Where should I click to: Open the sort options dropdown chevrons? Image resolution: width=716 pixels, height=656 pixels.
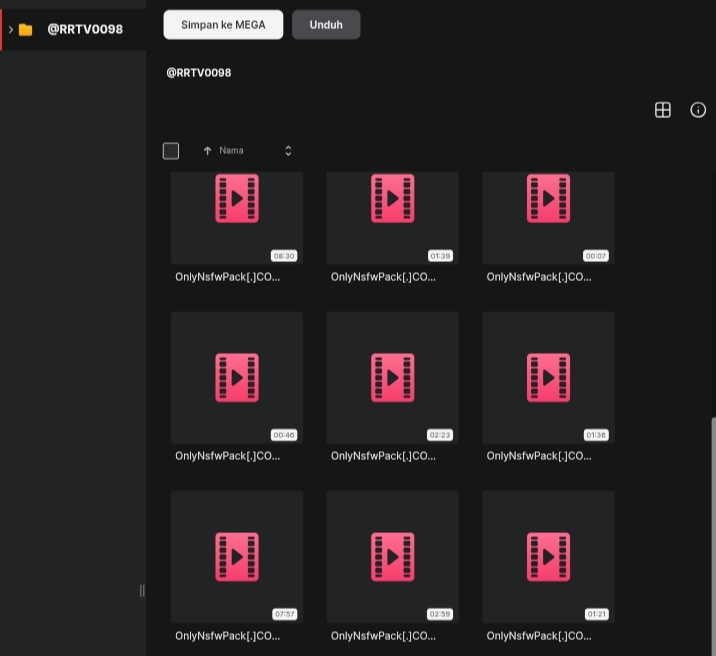288,151
